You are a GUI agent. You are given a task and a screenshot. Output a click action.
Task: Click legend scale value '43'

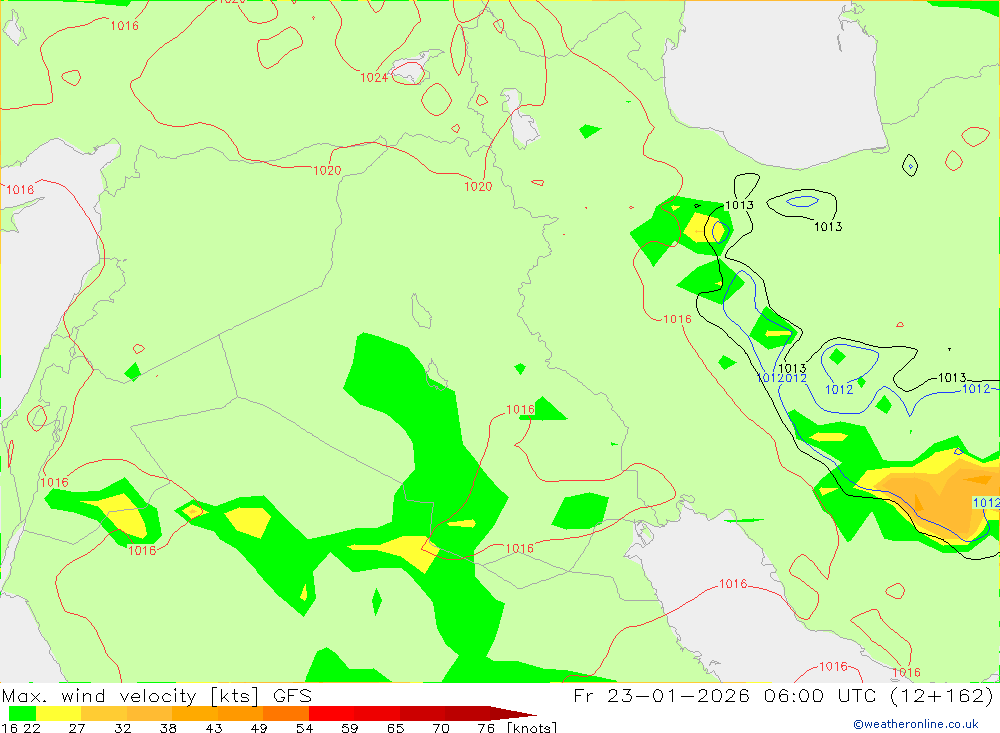click(214, 728)
